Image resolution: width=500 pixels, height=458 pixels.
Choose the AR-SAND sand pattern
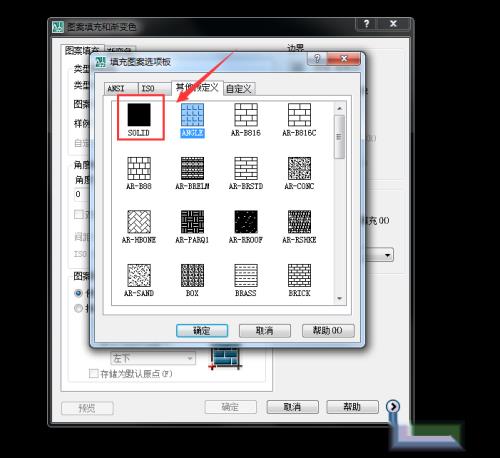(139, 275)
